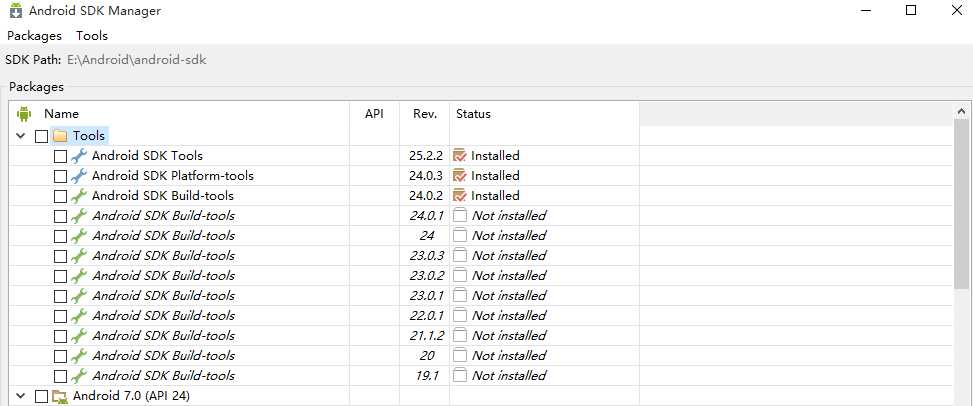973x406 pixels.
Task: Click Not installed status icon for revision 19.1
Action: tap(460, 375)
